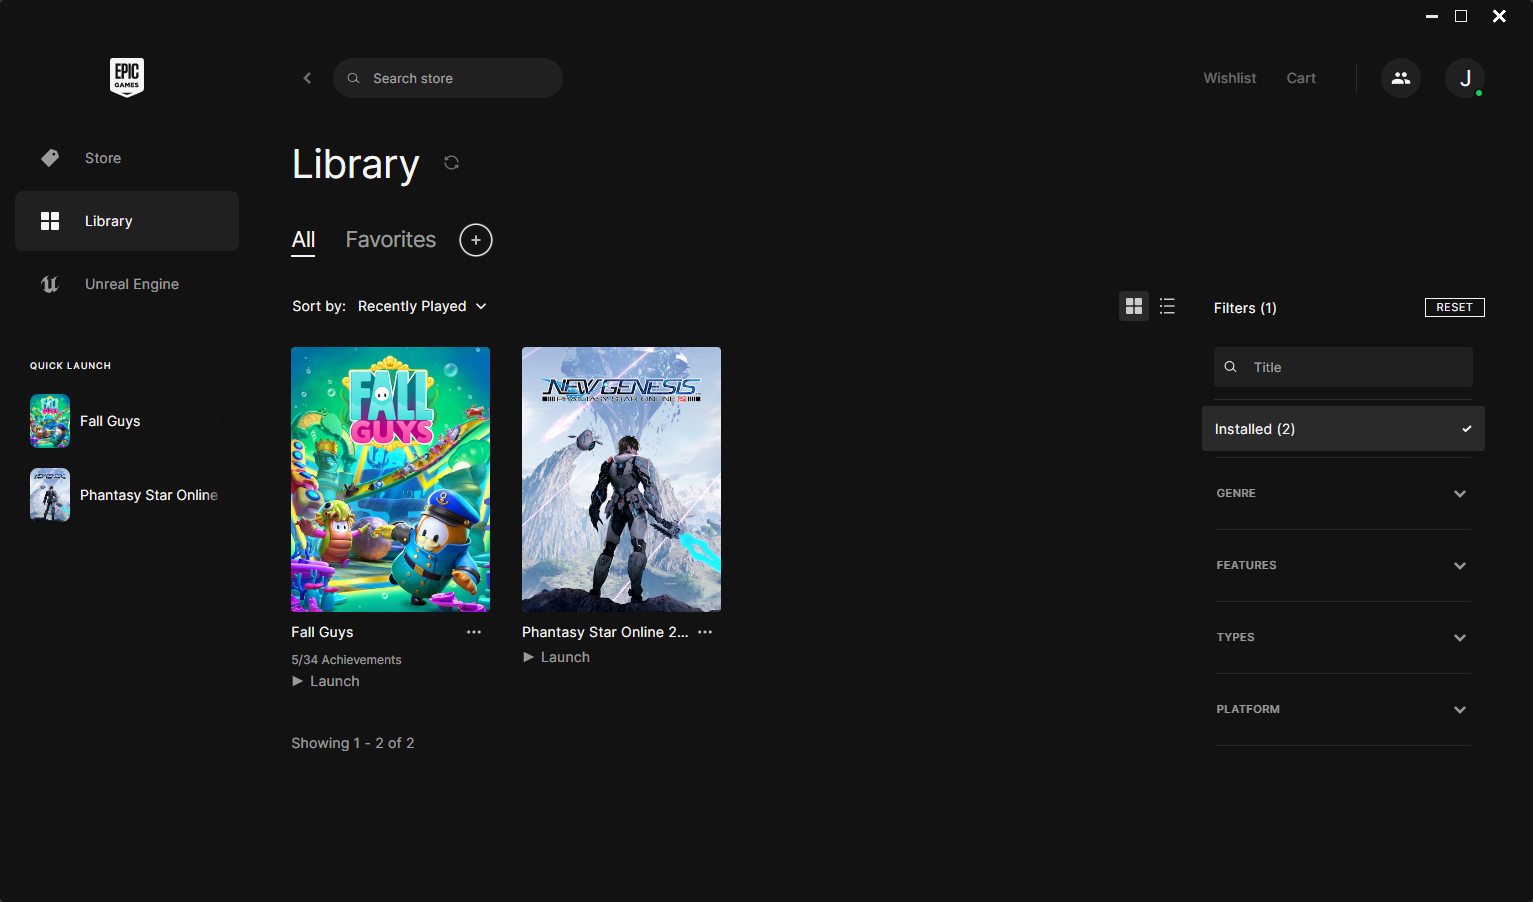This screenshot has height=902, width=1533.
Task: Go back using the back arrow
Action: pos(307,78)
